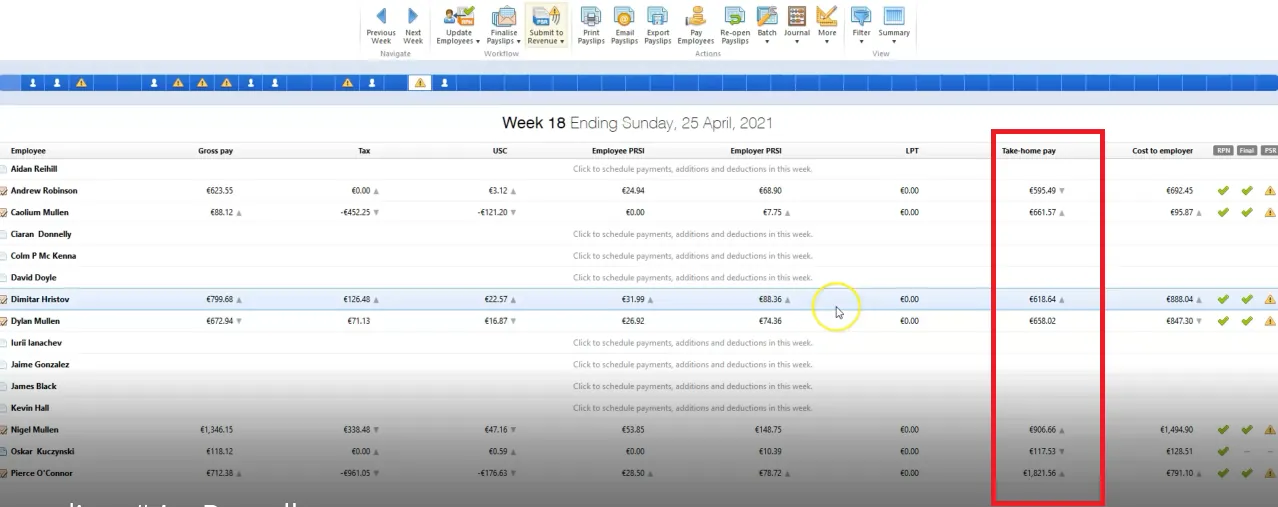The image size is (1278, 507).
Task: Click Dimitar Hristov's USC value €22.57
Action: 496,299
